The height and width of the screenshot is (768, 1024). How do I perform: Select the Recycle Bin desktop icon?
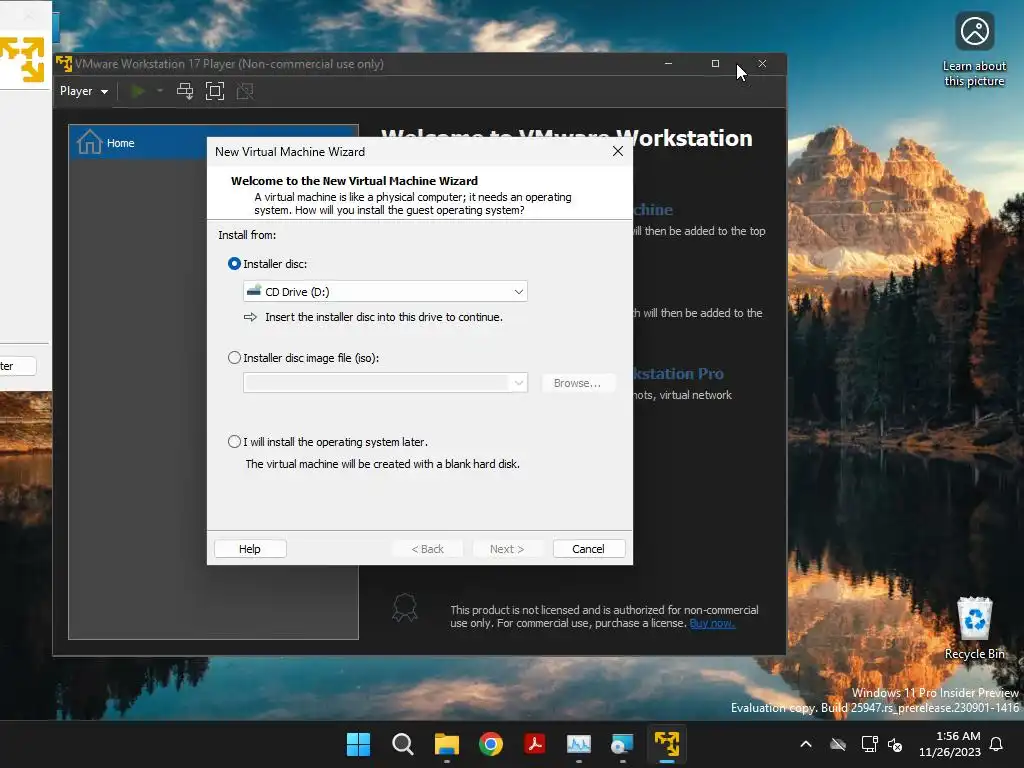tap(974, 628)
